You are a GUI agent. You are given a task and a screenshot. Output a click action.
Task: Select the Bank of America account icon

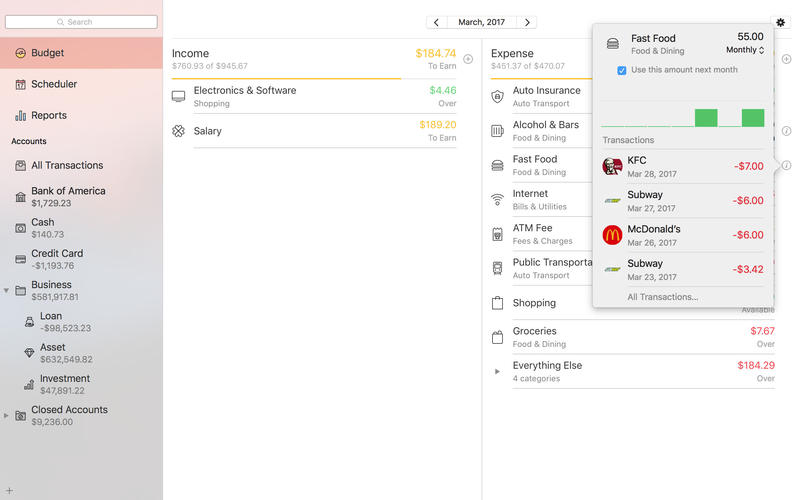tap(20, 197)
